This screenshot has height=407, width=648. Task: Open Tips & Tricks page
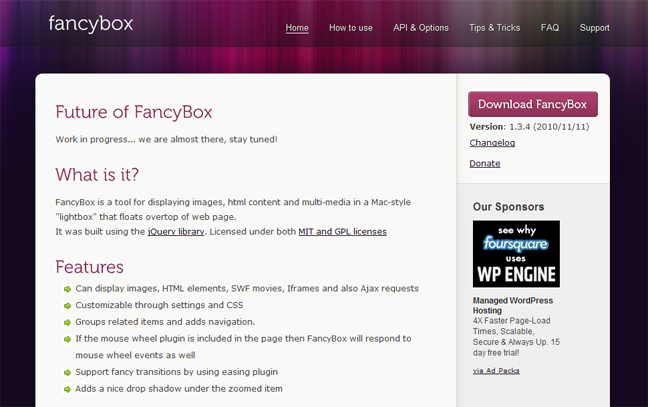click(494, 28)
